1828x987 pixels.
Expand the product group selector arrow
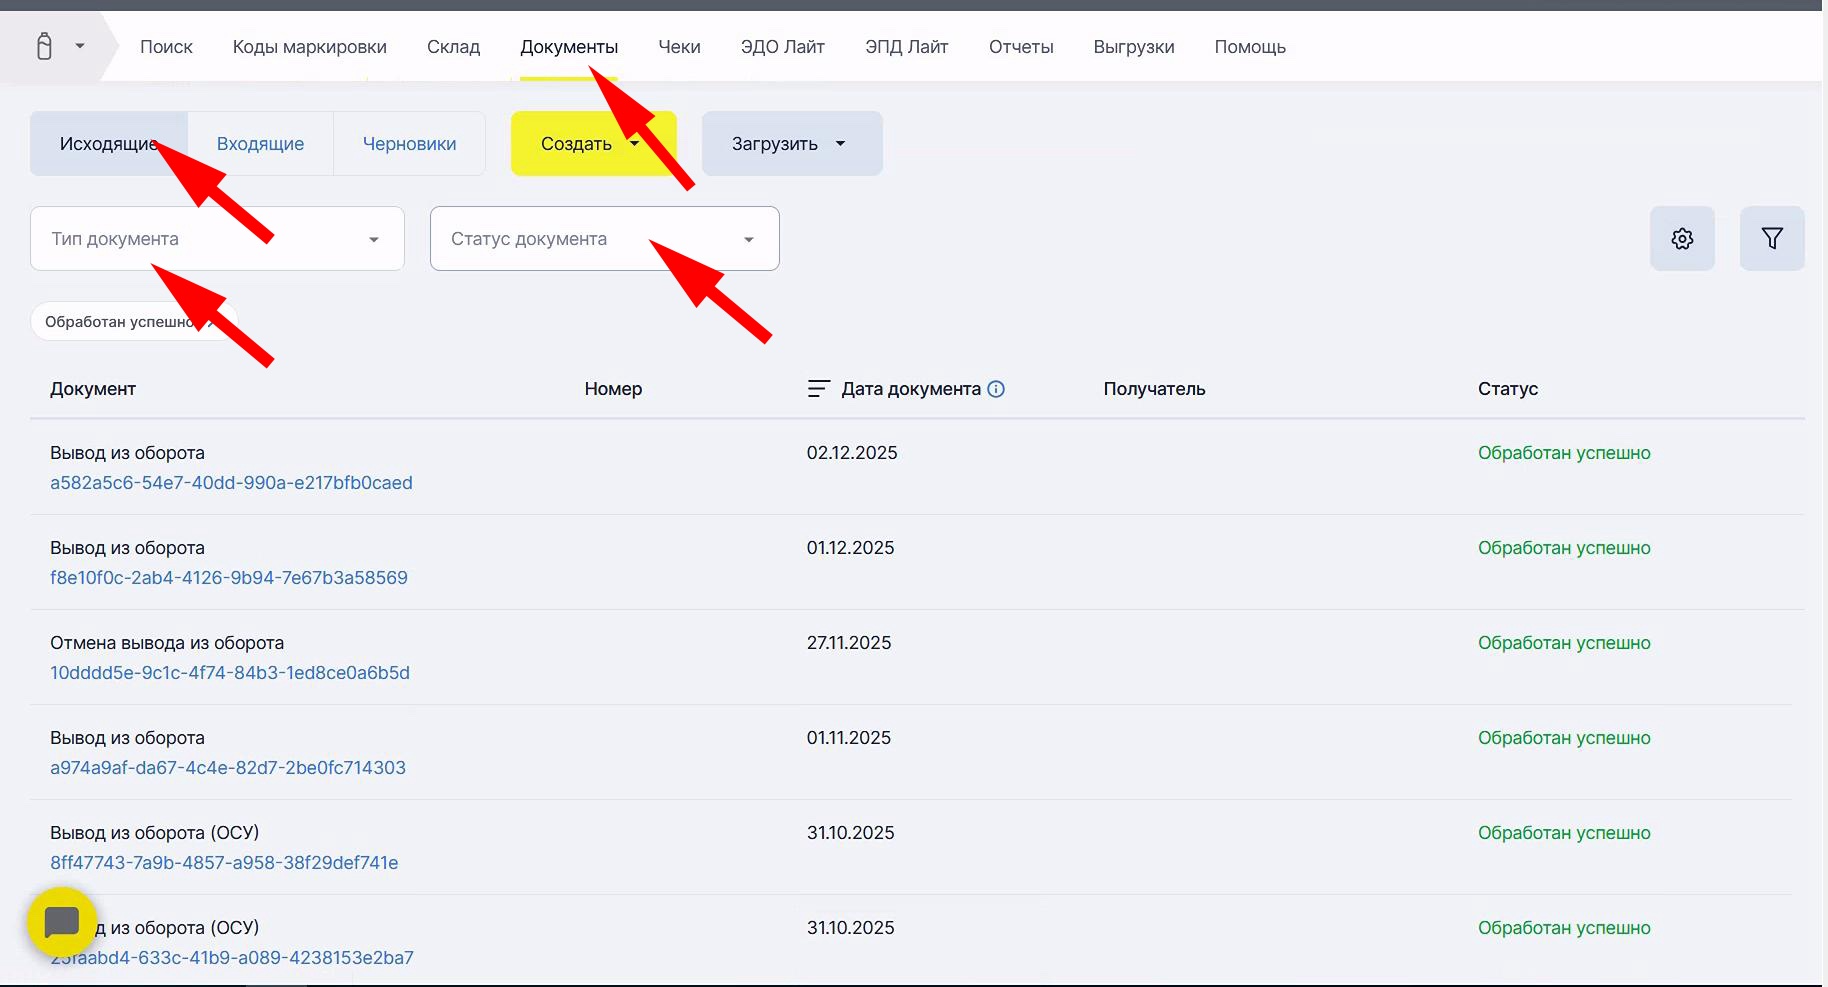coord(80,47)
